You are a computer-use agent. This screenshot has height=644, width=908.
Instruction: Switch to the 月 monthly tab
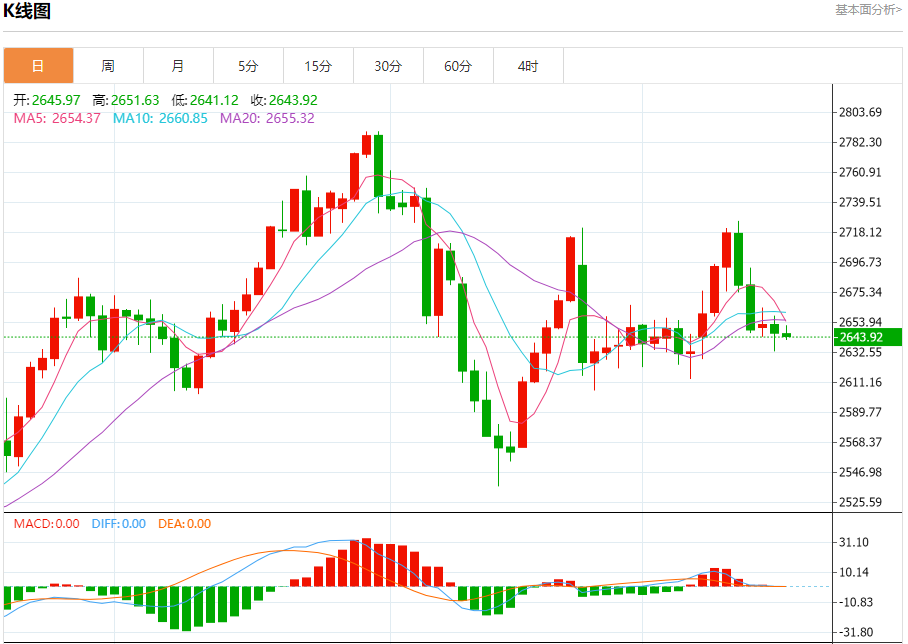point(178,65)
